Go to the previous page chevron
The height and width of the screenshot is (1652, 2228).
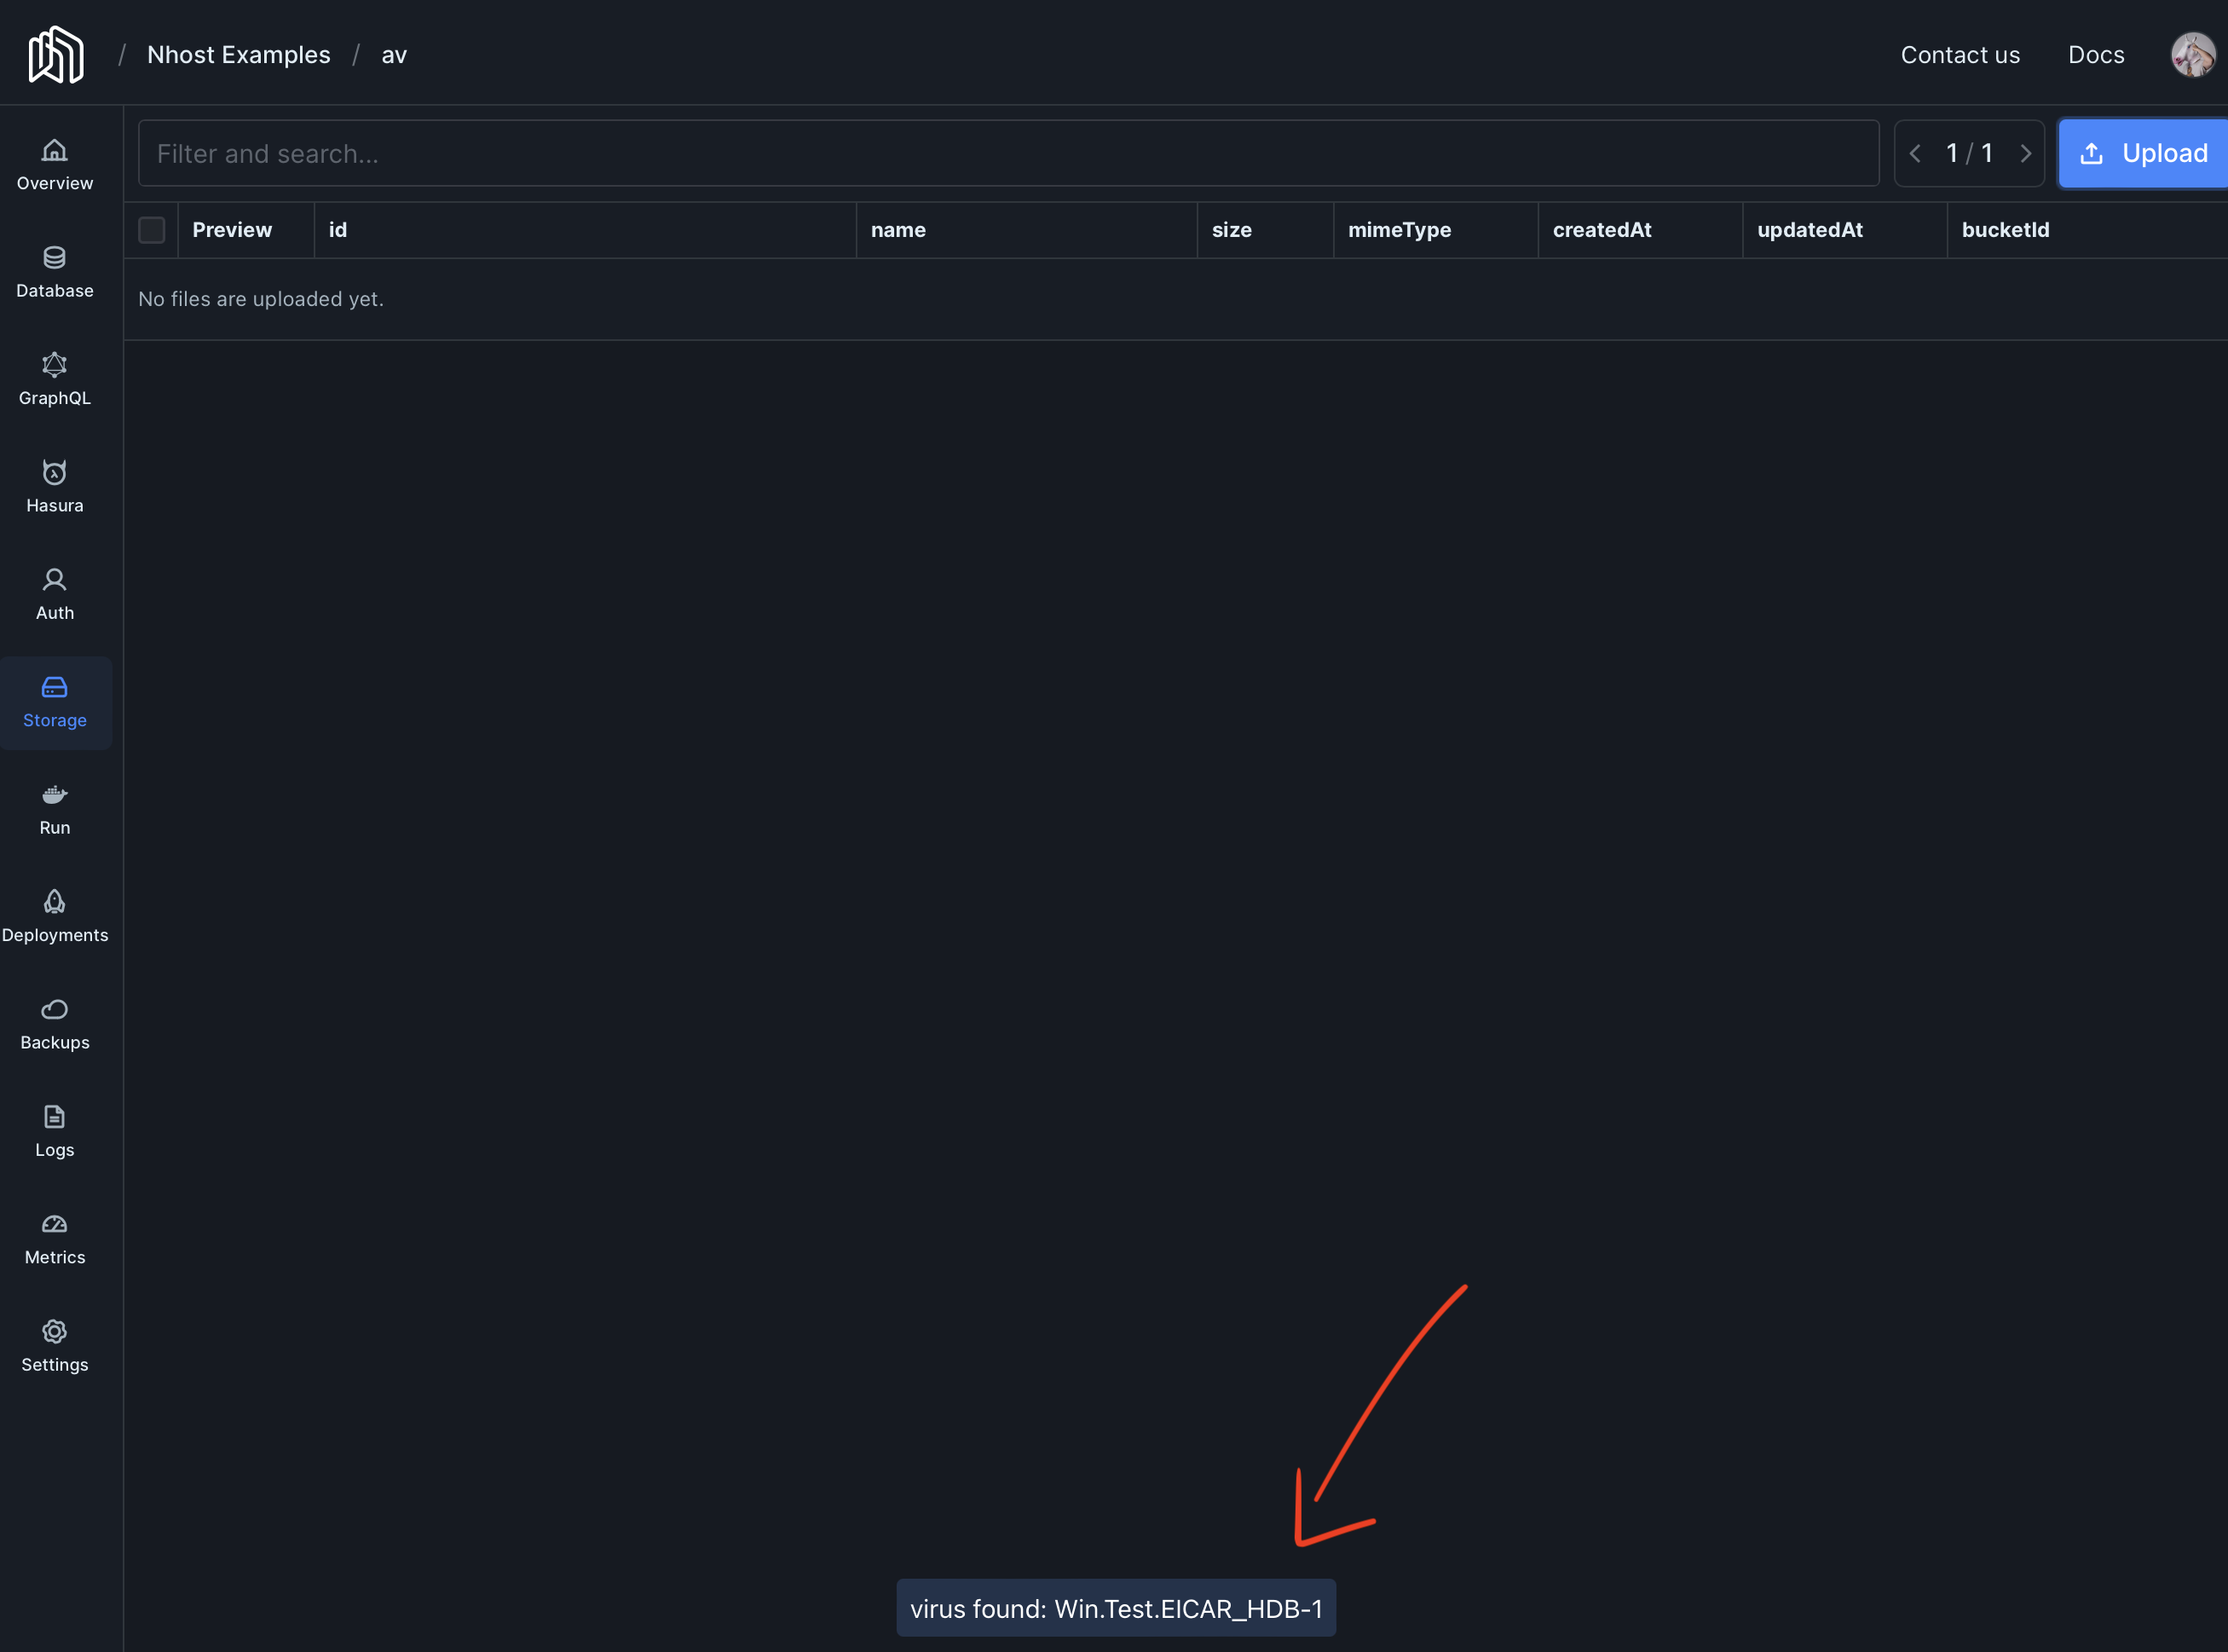(1915, 154)
